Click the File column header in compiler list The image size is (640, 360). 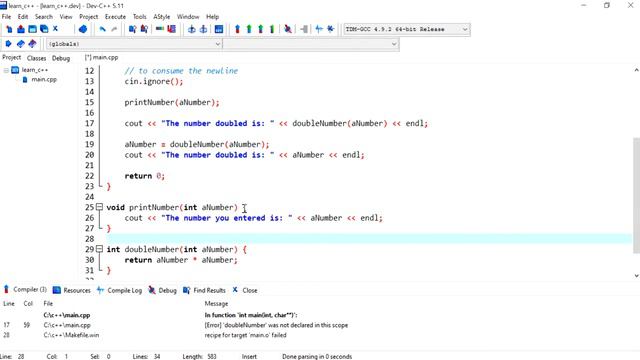48,304
